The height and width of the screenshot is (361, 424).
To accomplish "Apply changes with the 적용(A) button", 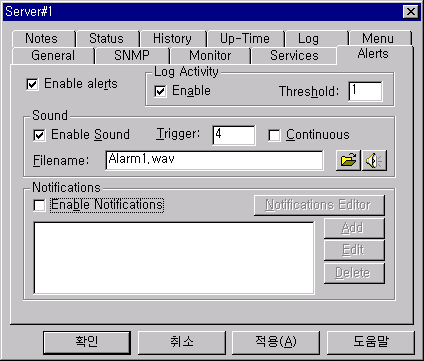I will click(x=276, y=342).
